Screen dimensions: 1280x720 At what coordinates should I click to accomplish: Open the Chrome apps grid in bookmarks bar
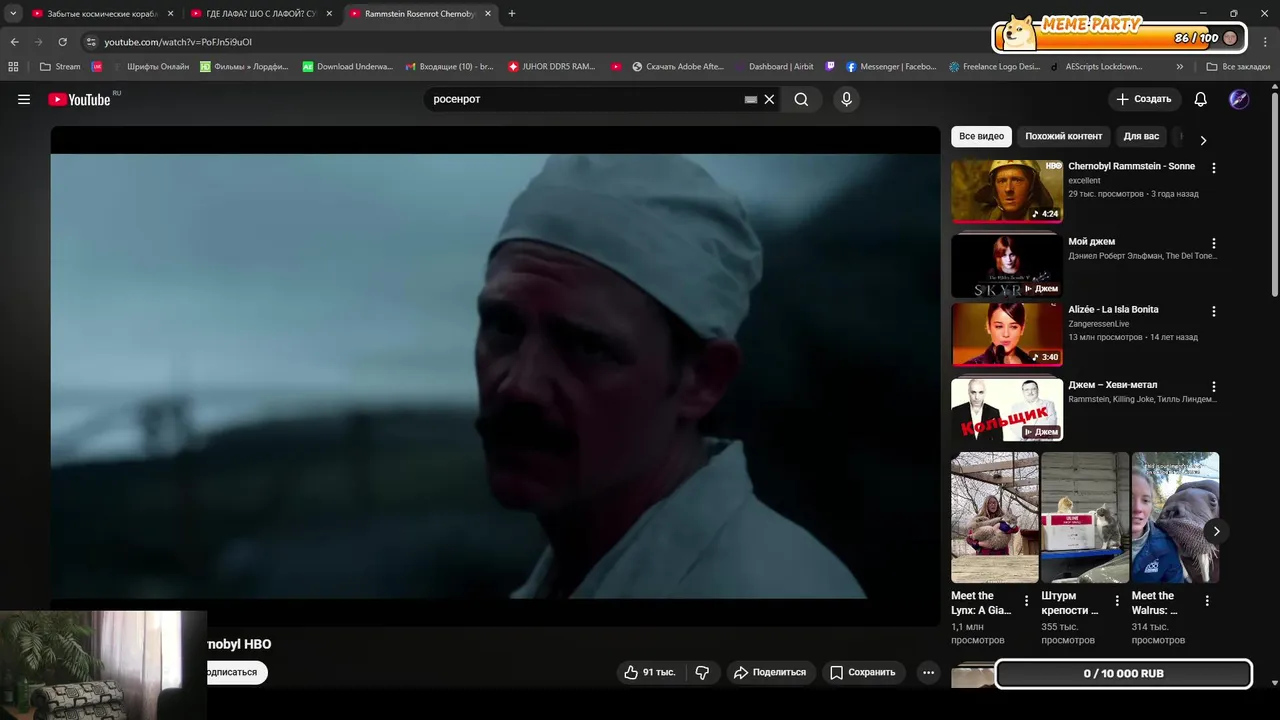(13, 67)
